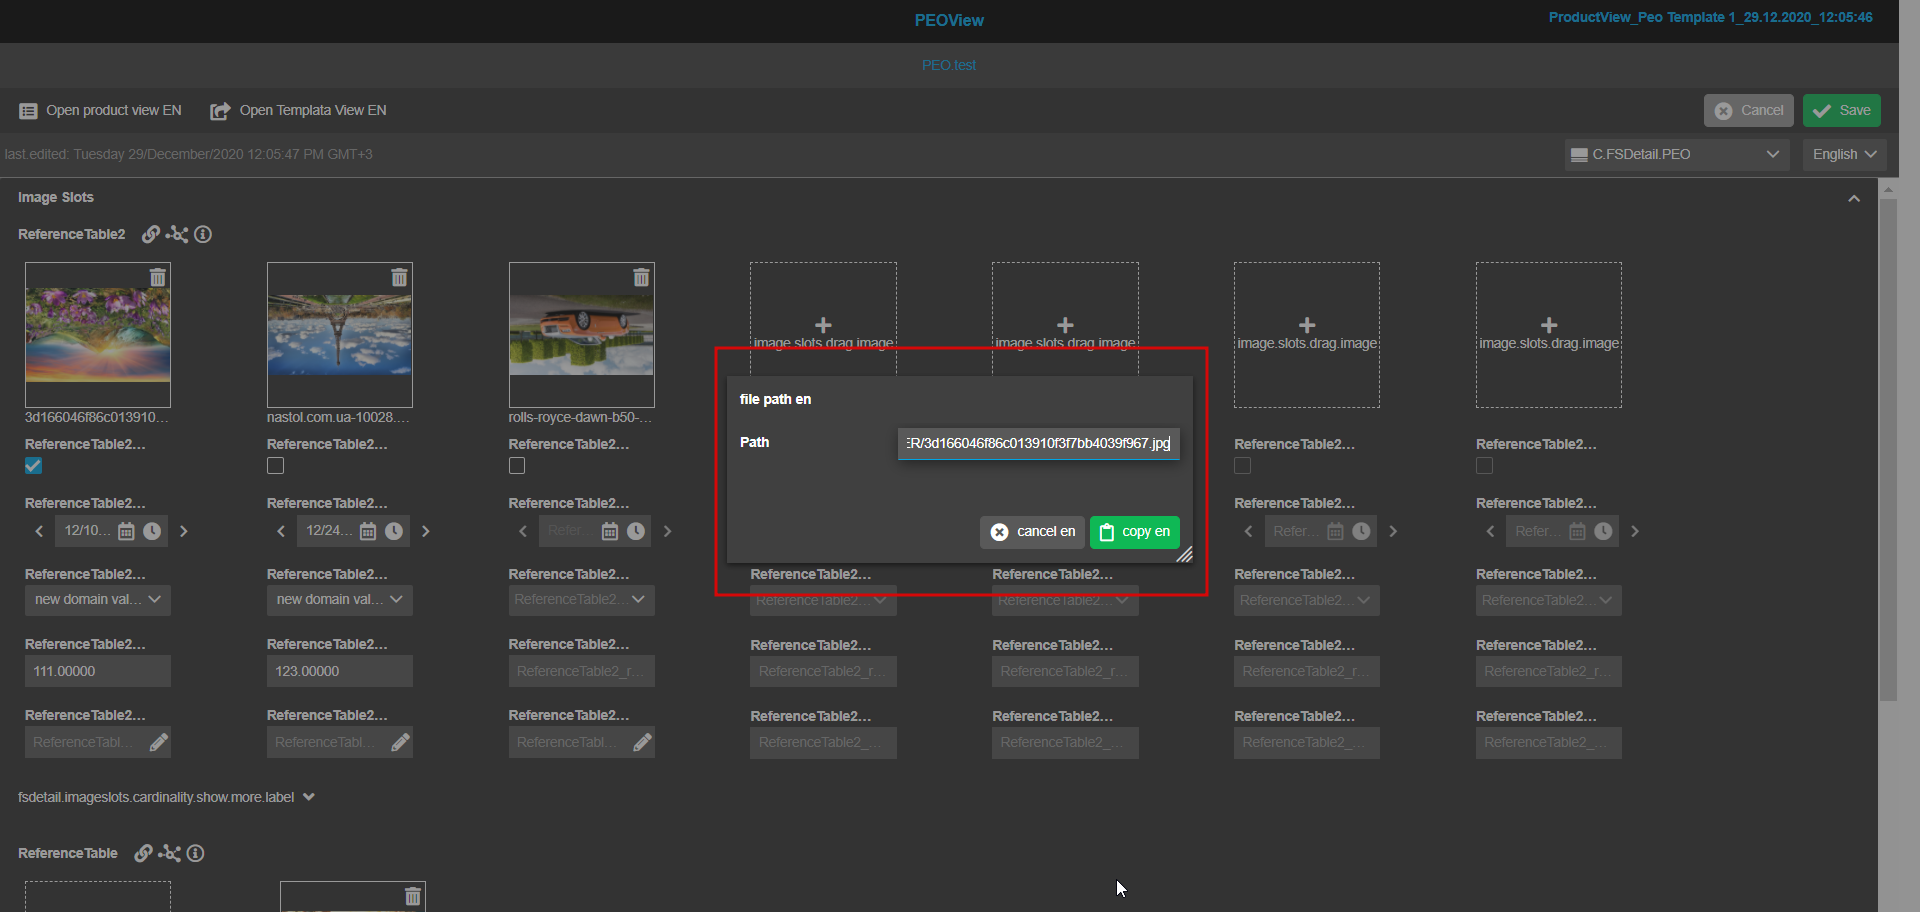This screenshot has height=912, width=1920.
Task: Open the info icon beside ReferenceTable2 heading
Action: point(203,234)
